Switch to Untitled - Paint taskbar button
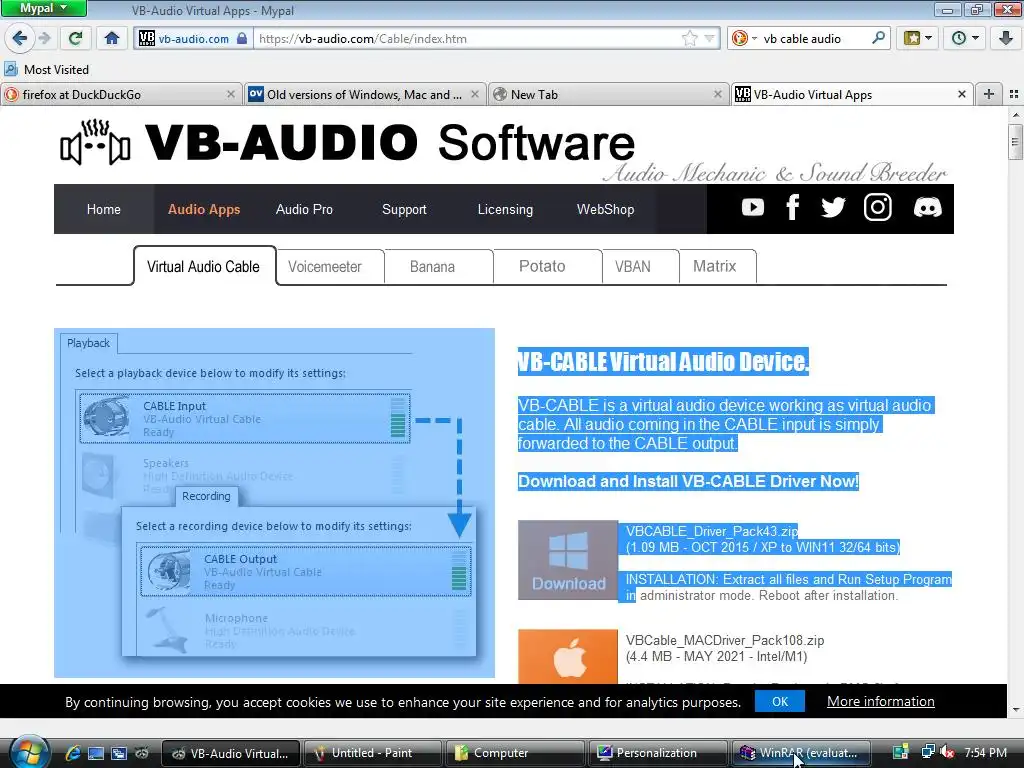 [371, 753]
